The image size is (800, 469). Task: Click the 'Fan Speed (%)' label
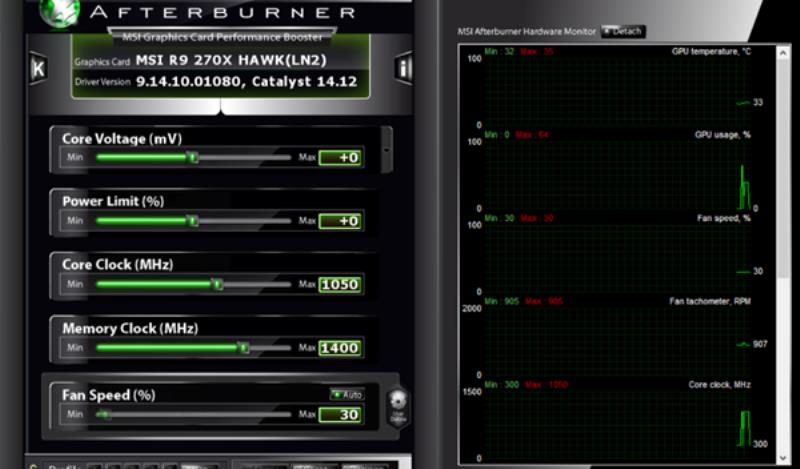109,395
